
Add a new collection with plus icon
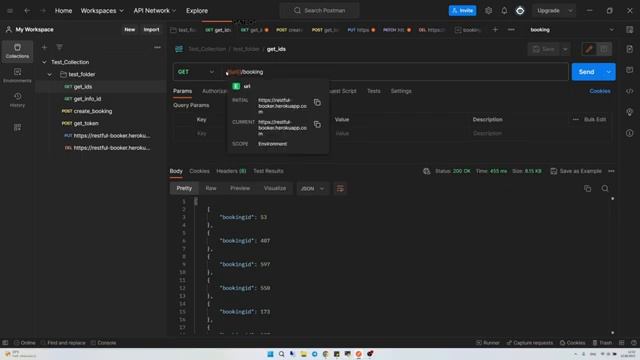pyautogui.click(x=44, y=47)
